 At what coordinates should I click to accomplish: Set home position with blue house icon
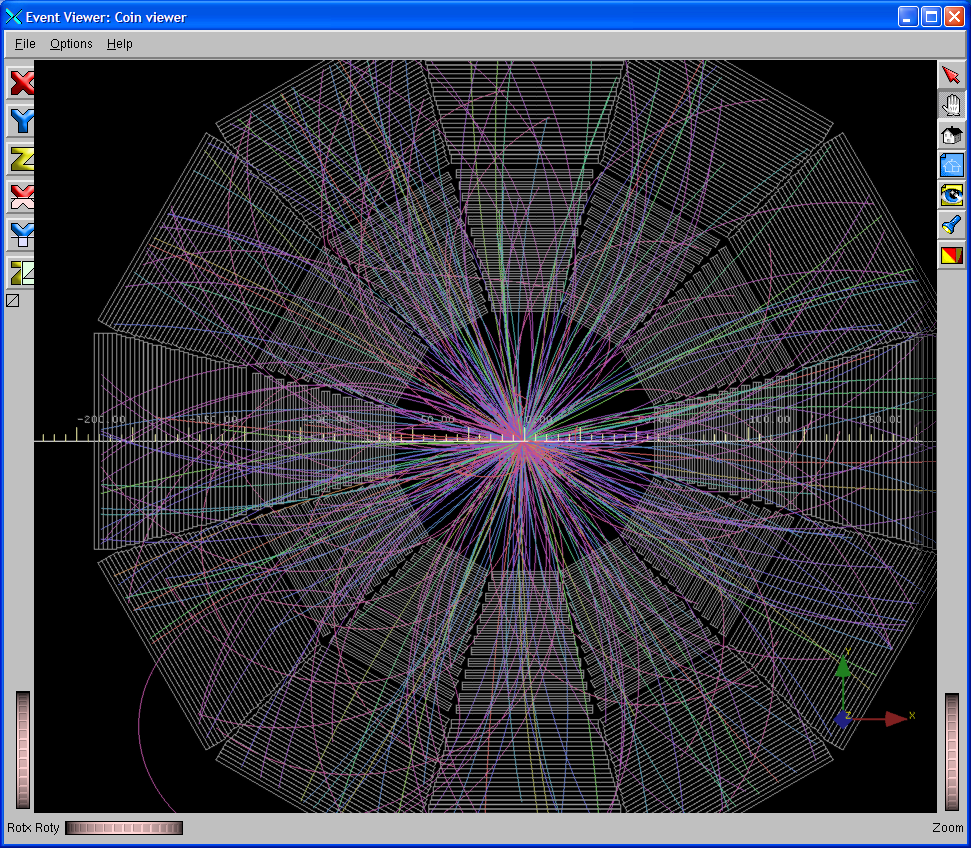tap(951, 165)
